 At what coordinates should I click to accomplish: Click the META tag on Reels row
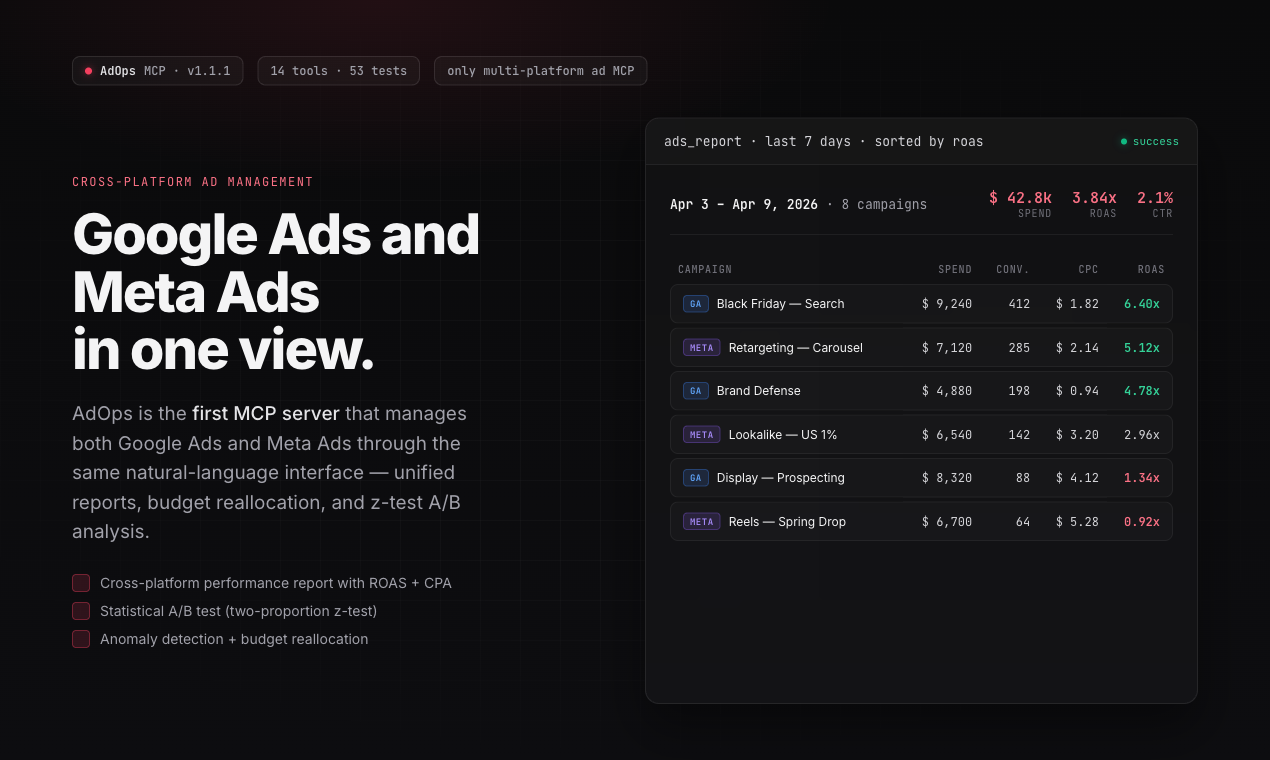tap(702, 522)
